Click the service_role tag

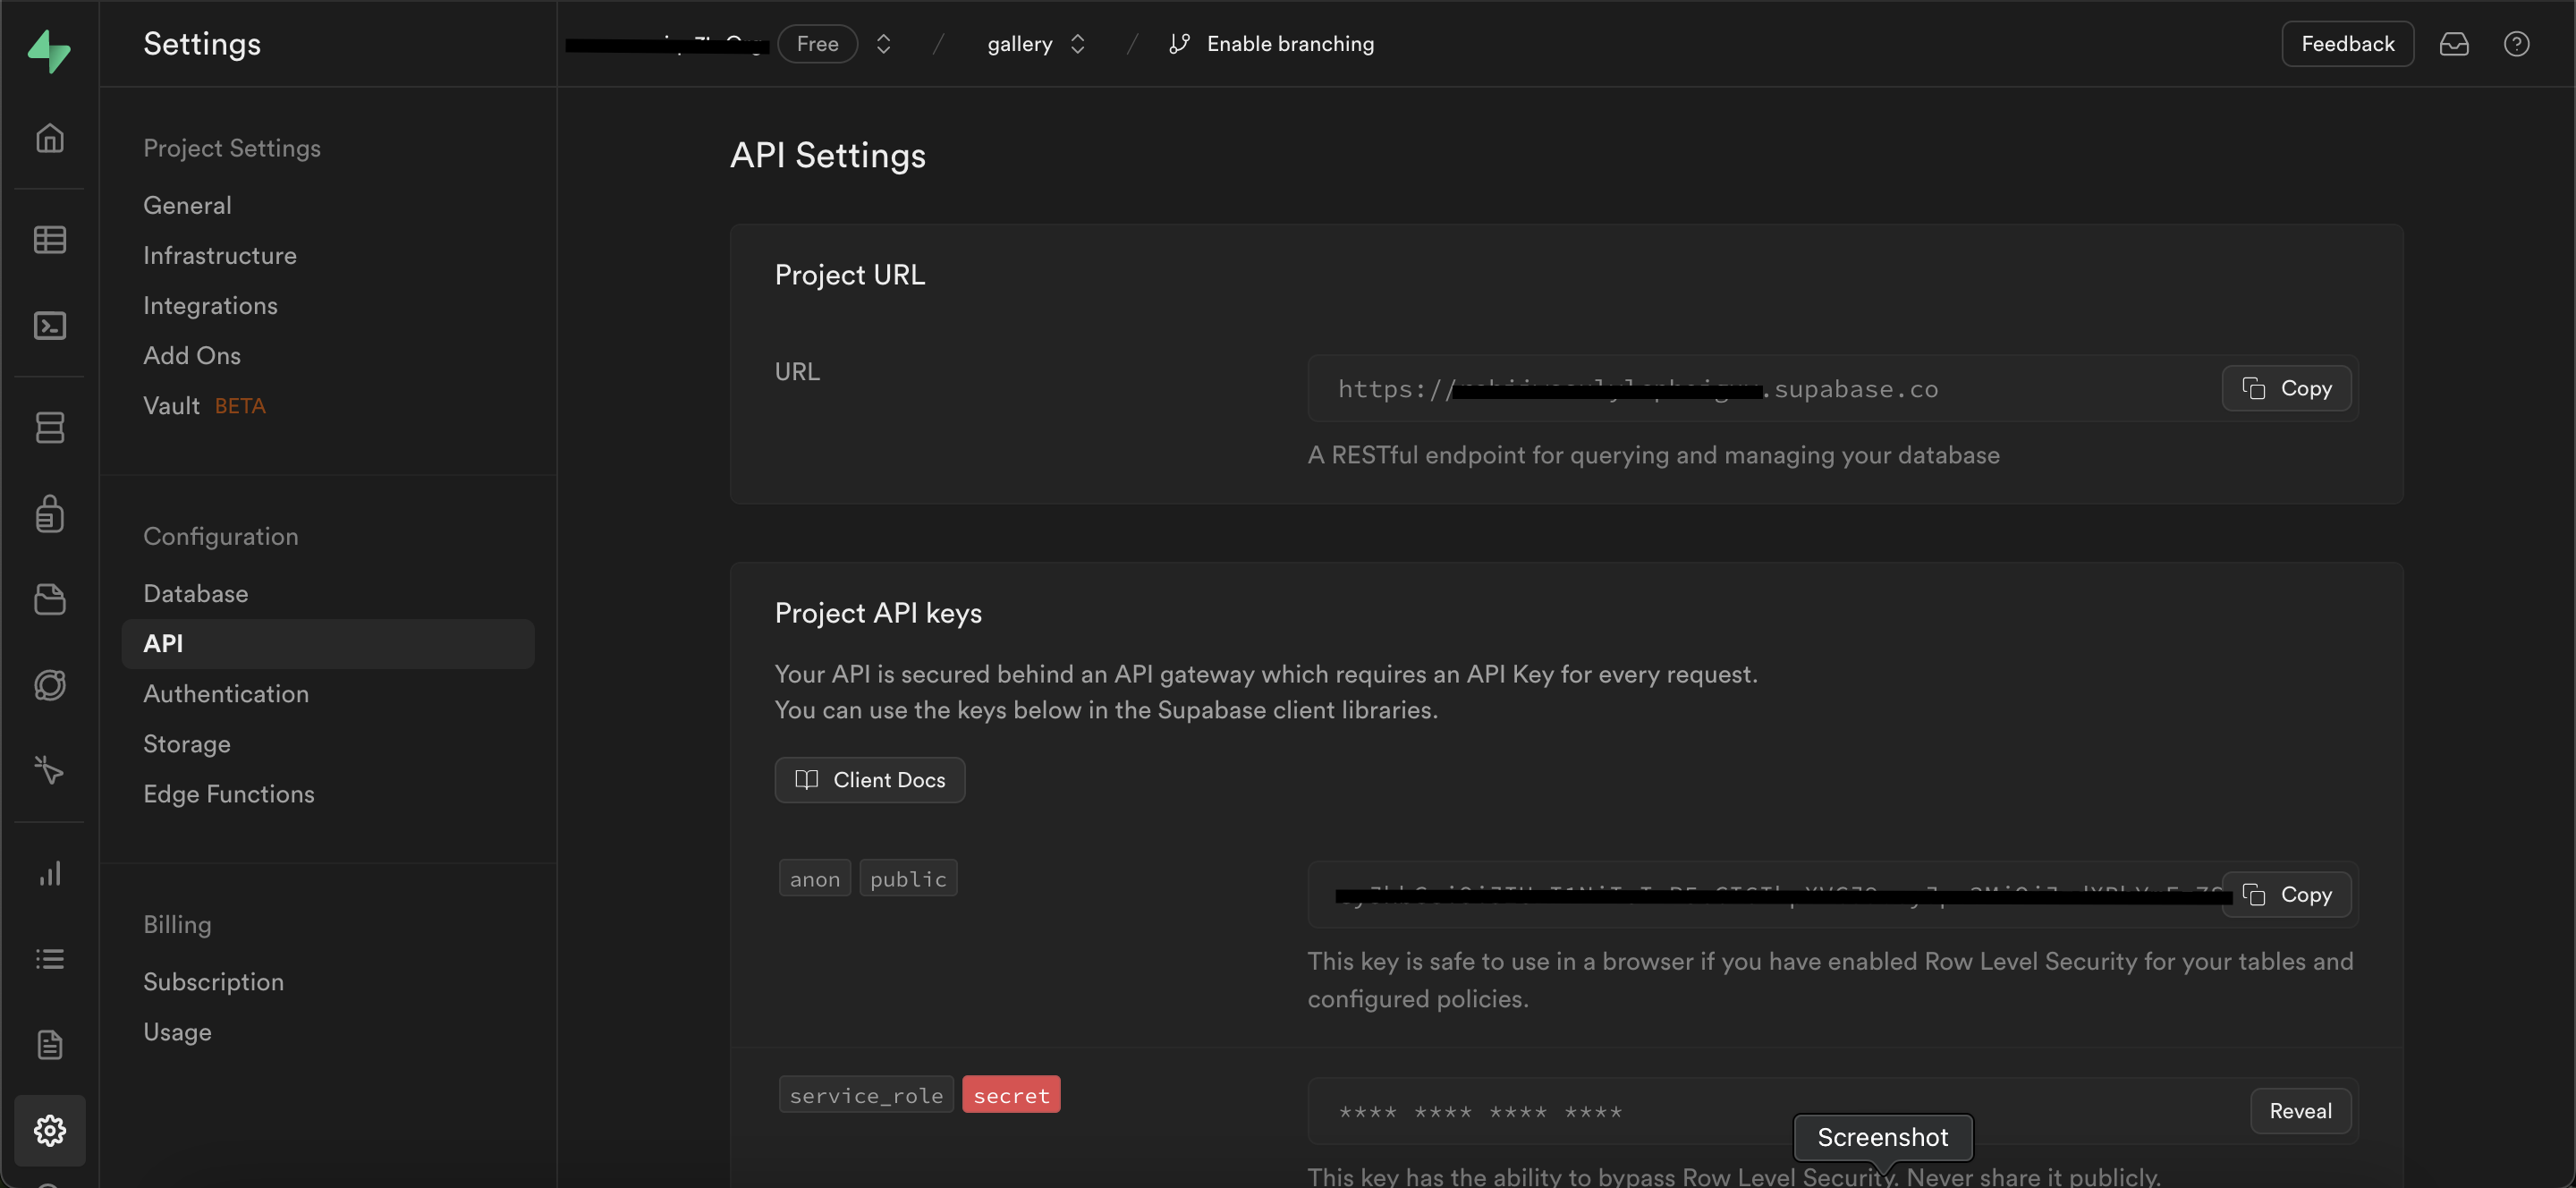coord(866,1094)
